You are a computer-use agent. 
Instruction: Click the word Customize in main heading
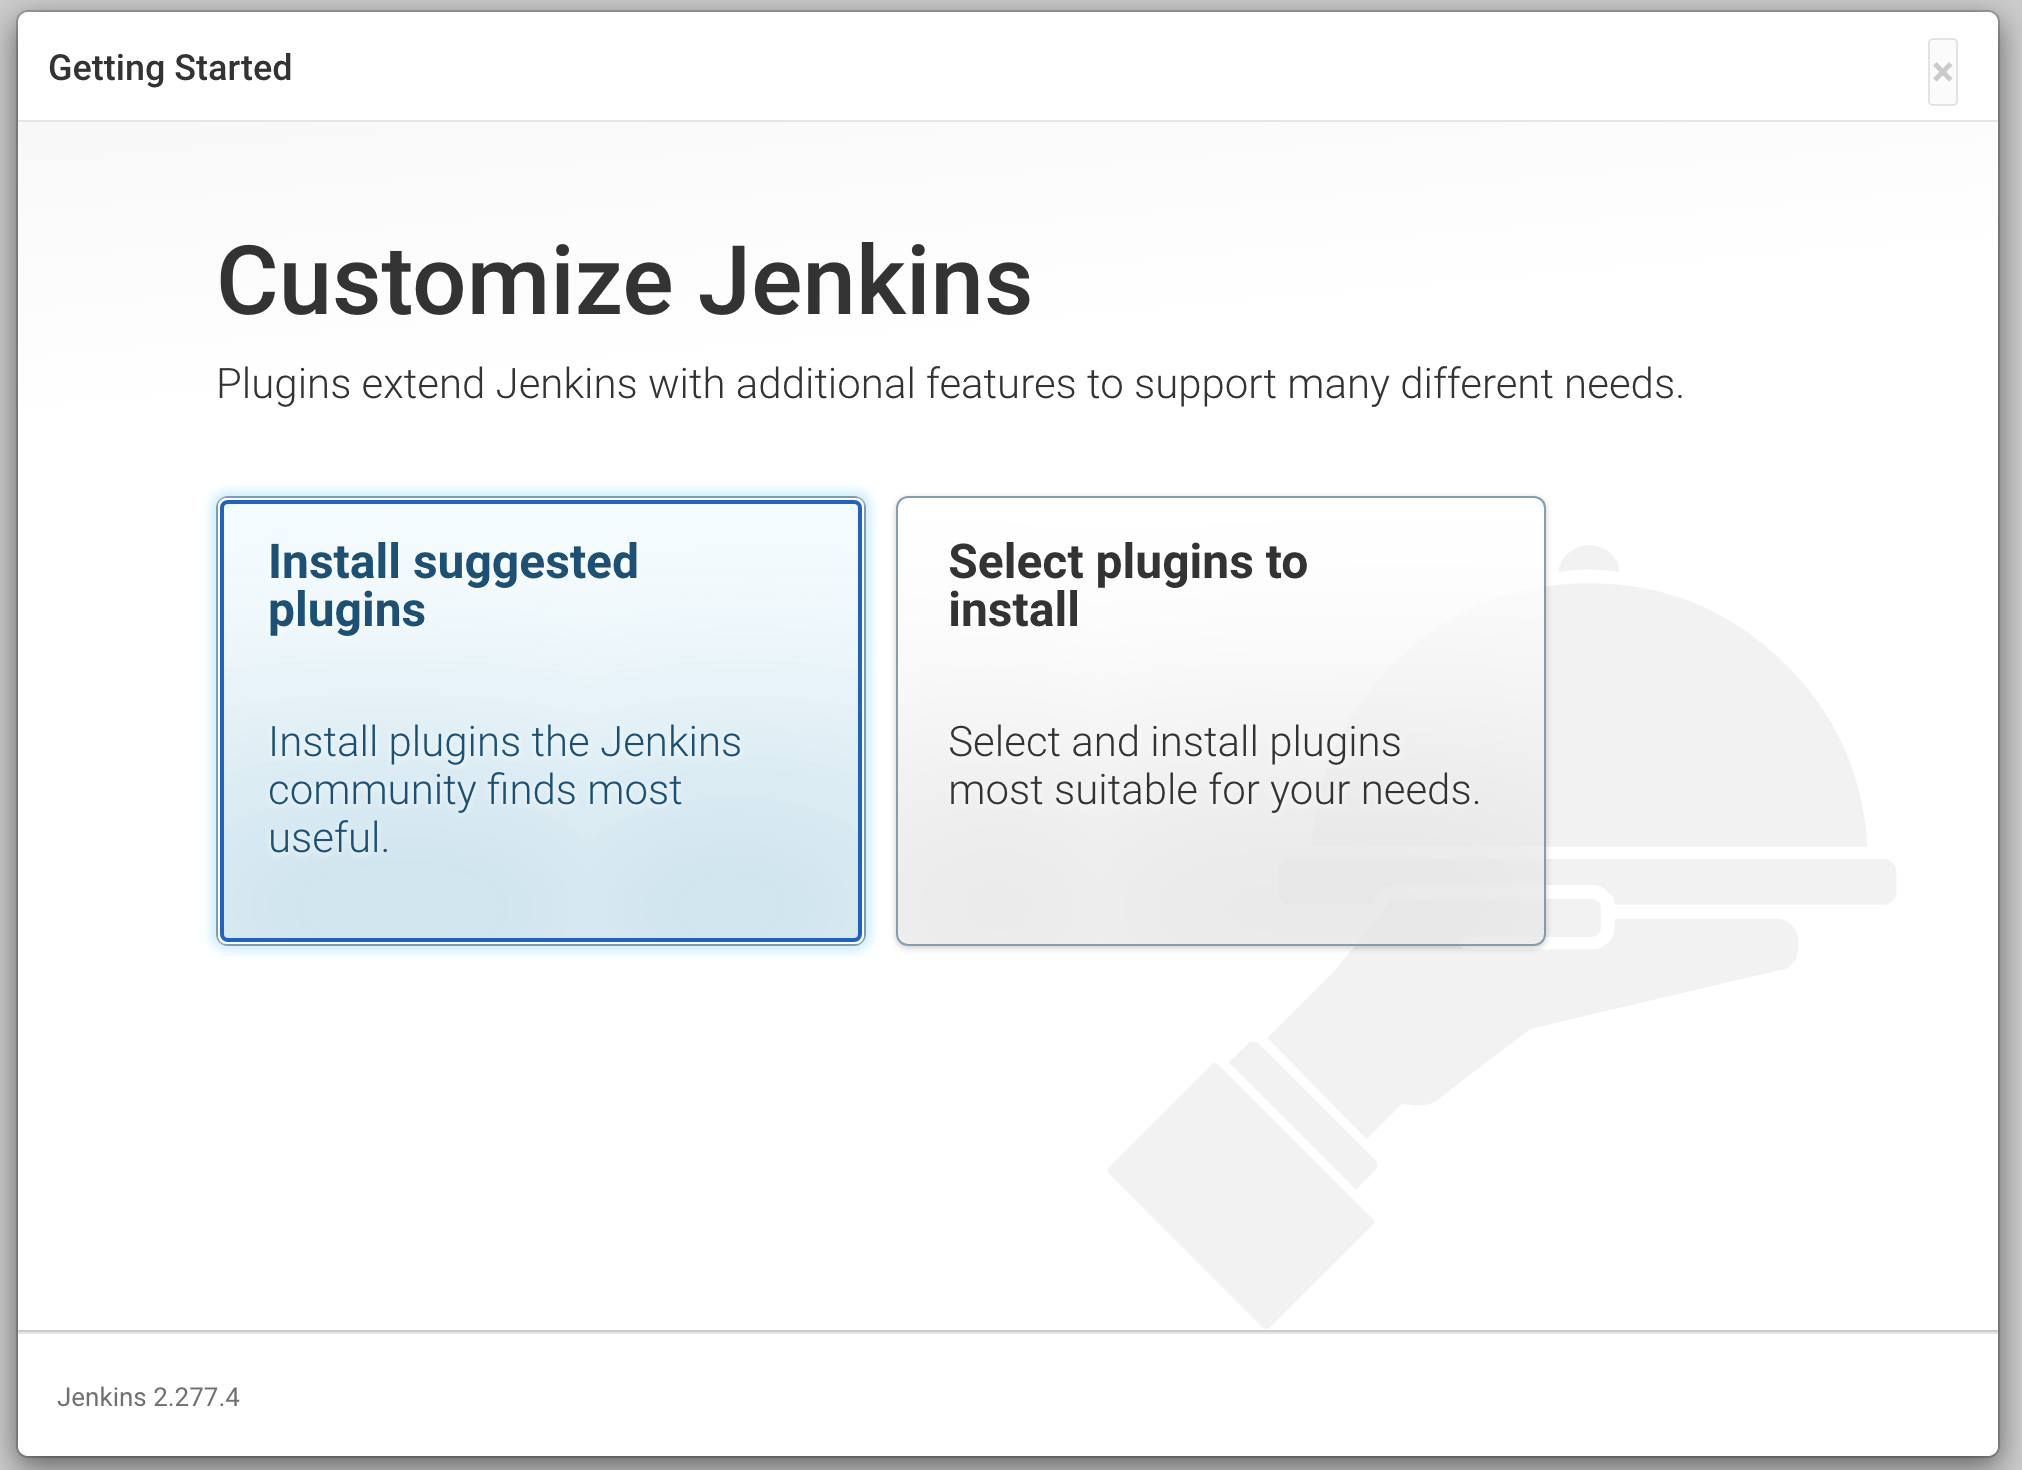pos(445,282)
